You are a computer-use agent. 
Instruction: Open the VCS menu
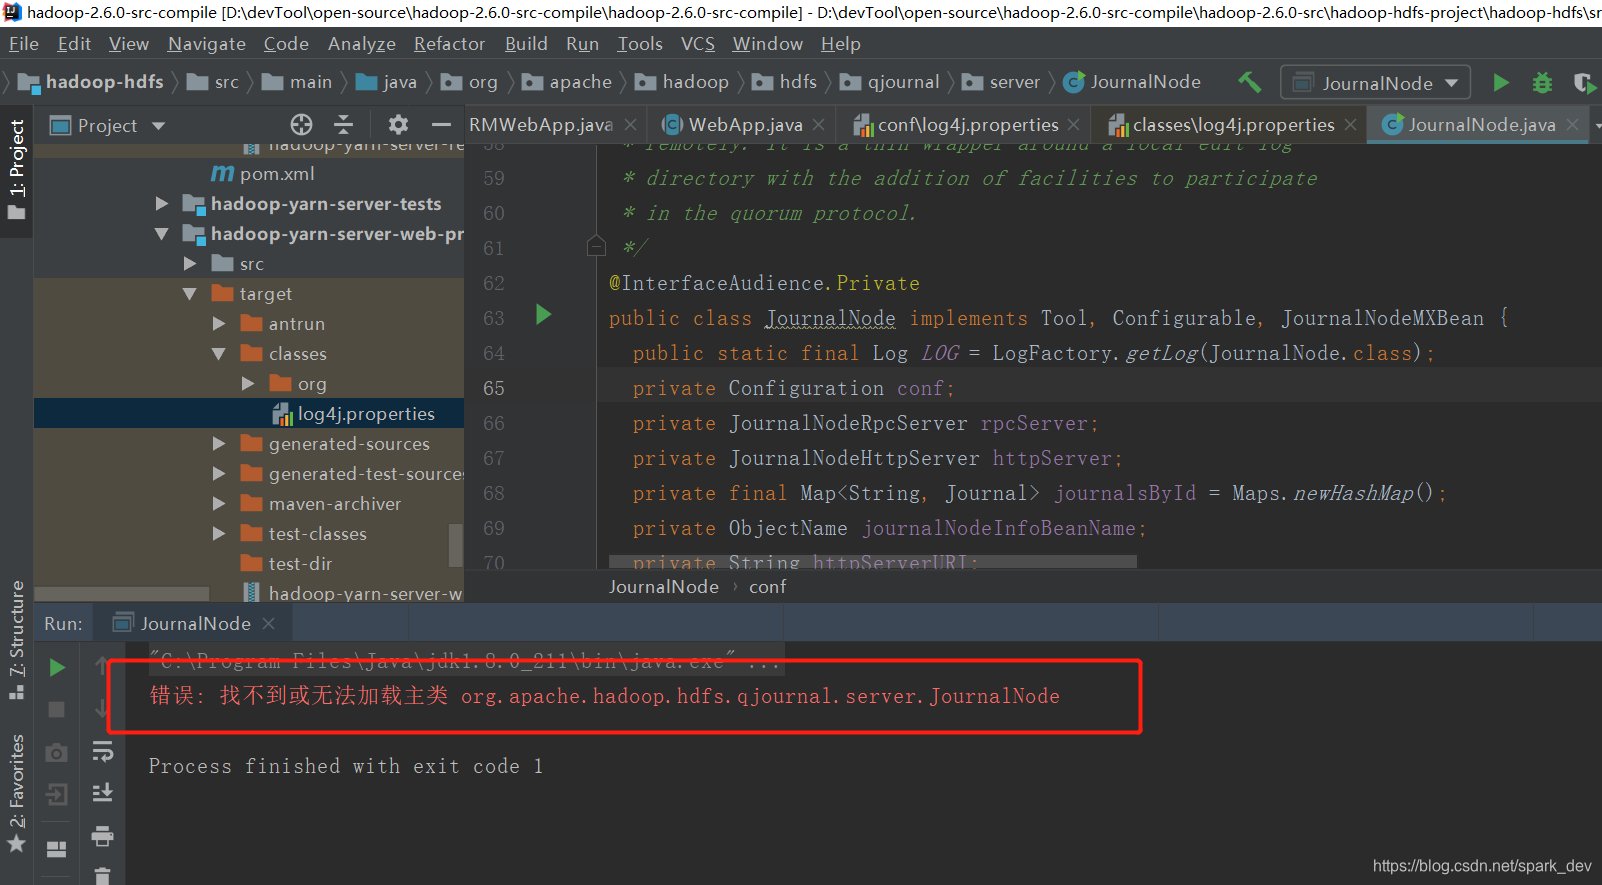(698, 44)
